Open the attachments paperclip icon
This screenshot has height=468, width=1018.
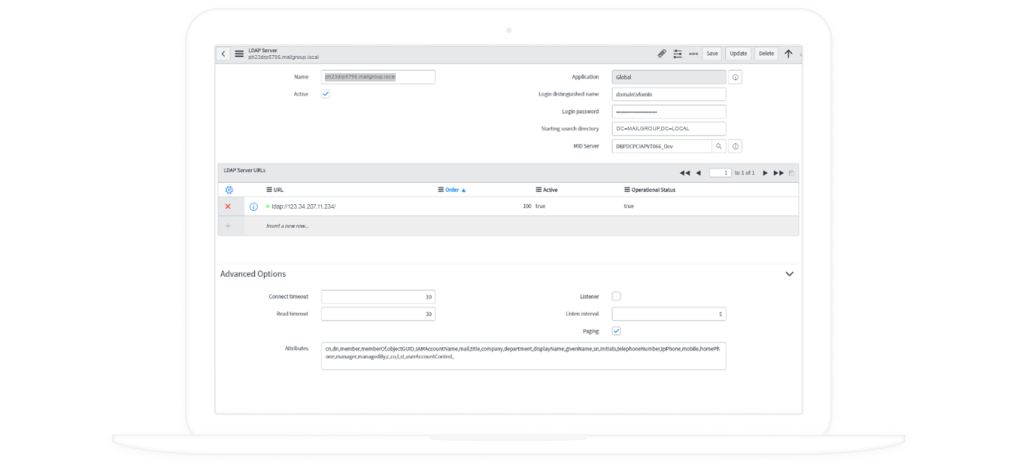point(662,54)
